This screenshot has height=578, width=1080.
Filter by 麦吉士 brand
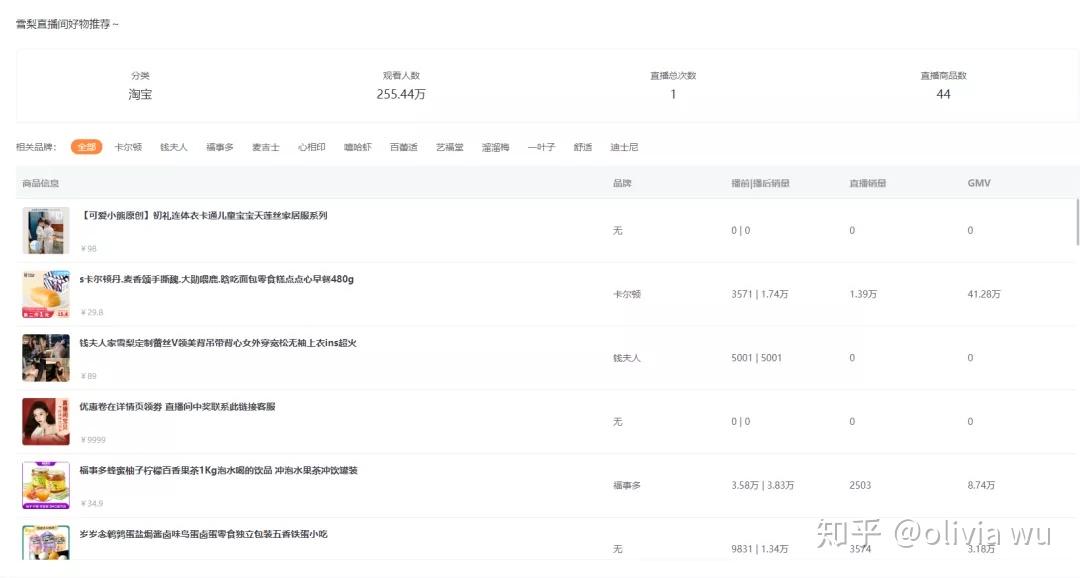click(265, 146)
